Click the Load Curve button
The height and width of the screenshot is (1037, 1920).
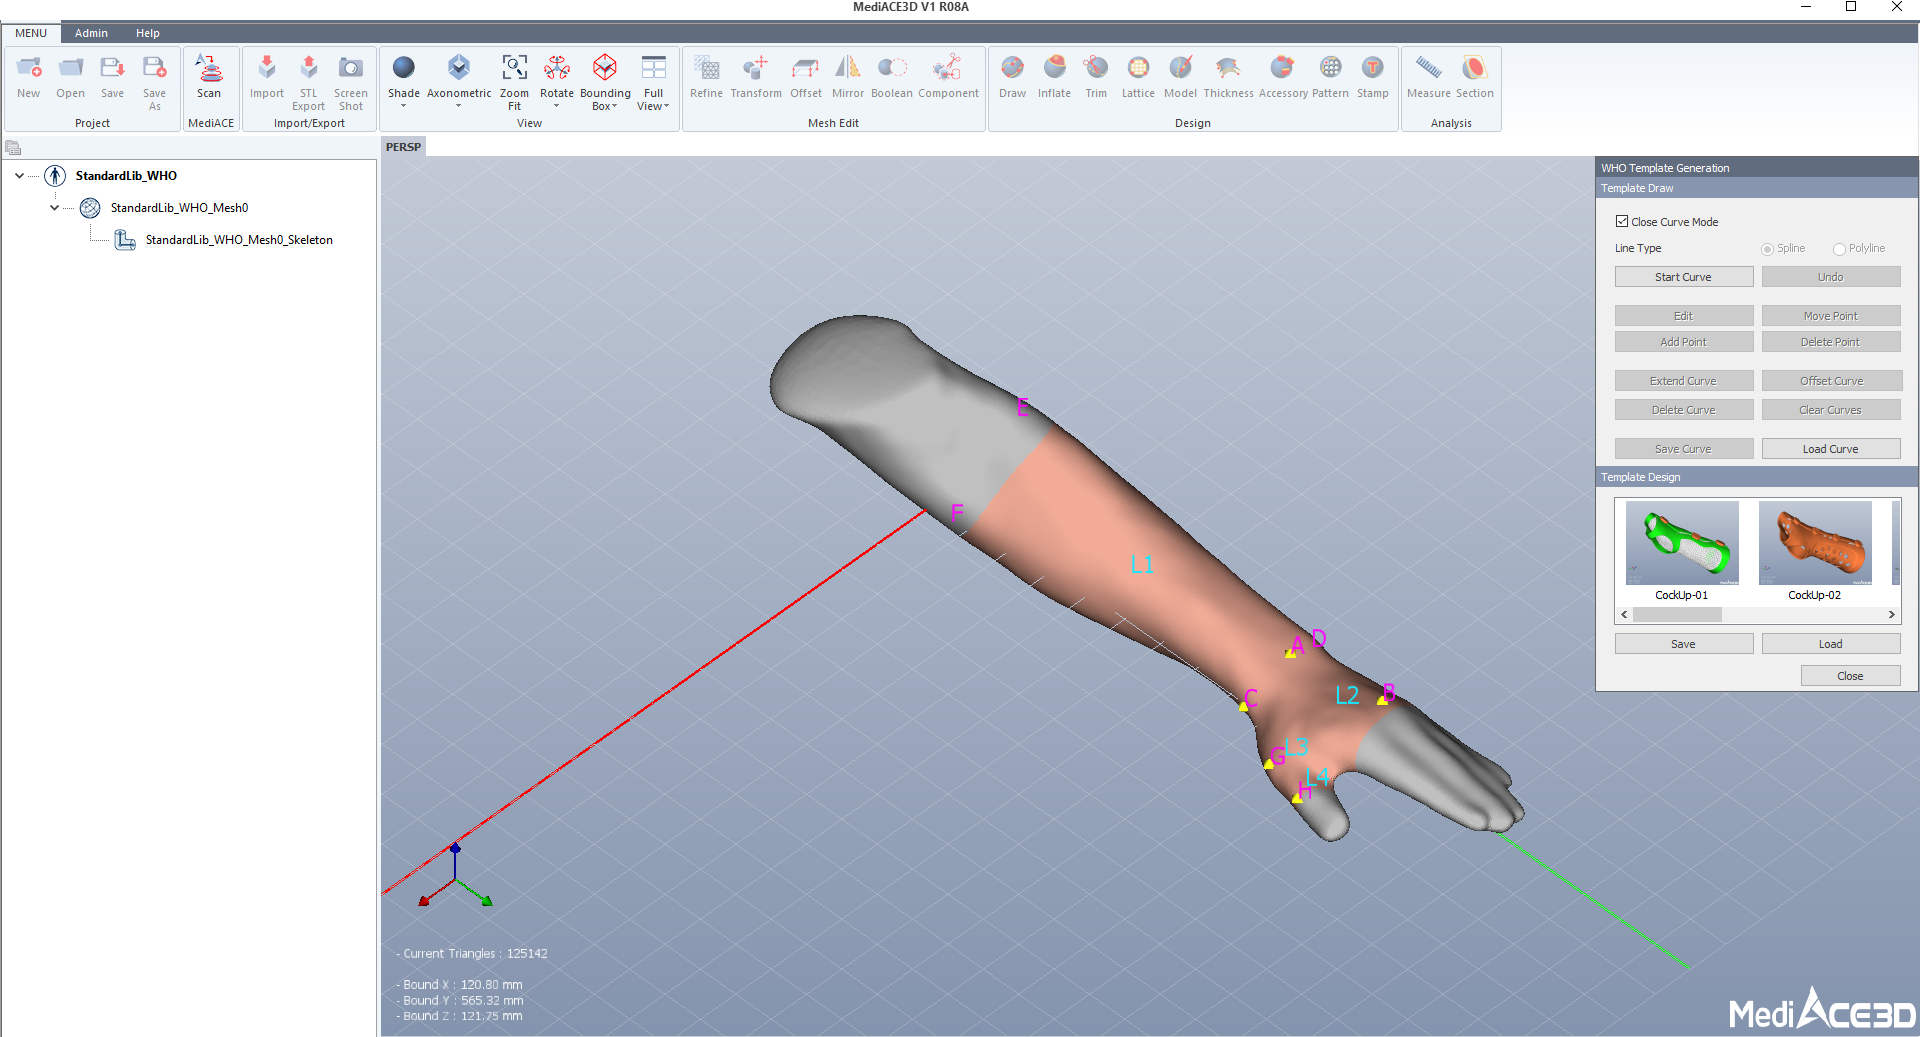pyautogui.click(x=1830, y=449)
